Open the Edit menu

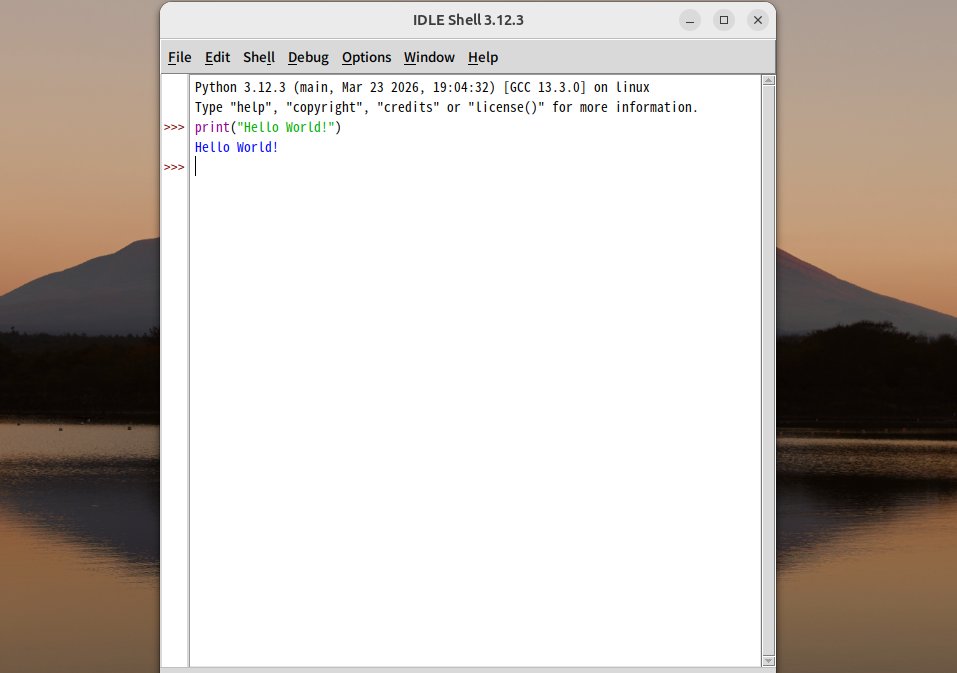tap(217, 57)
